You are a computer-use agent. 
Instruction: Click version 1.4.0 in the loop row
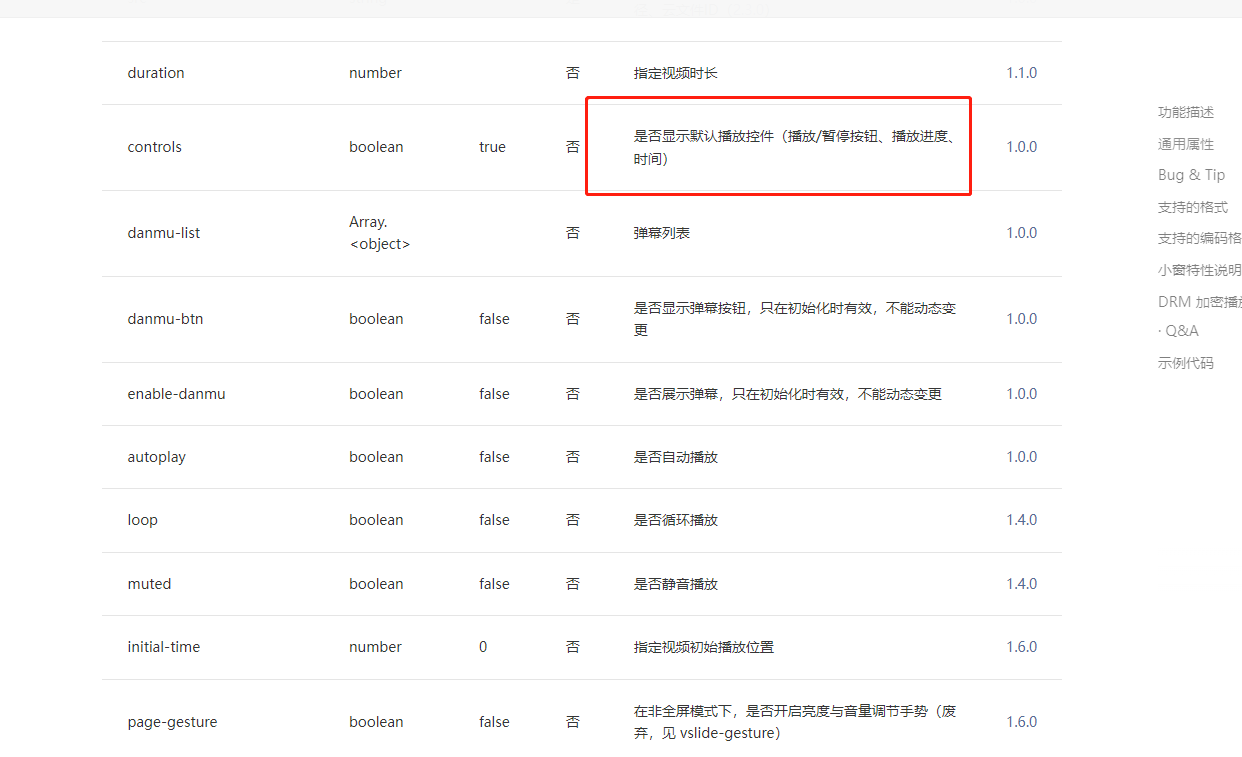1022,520
